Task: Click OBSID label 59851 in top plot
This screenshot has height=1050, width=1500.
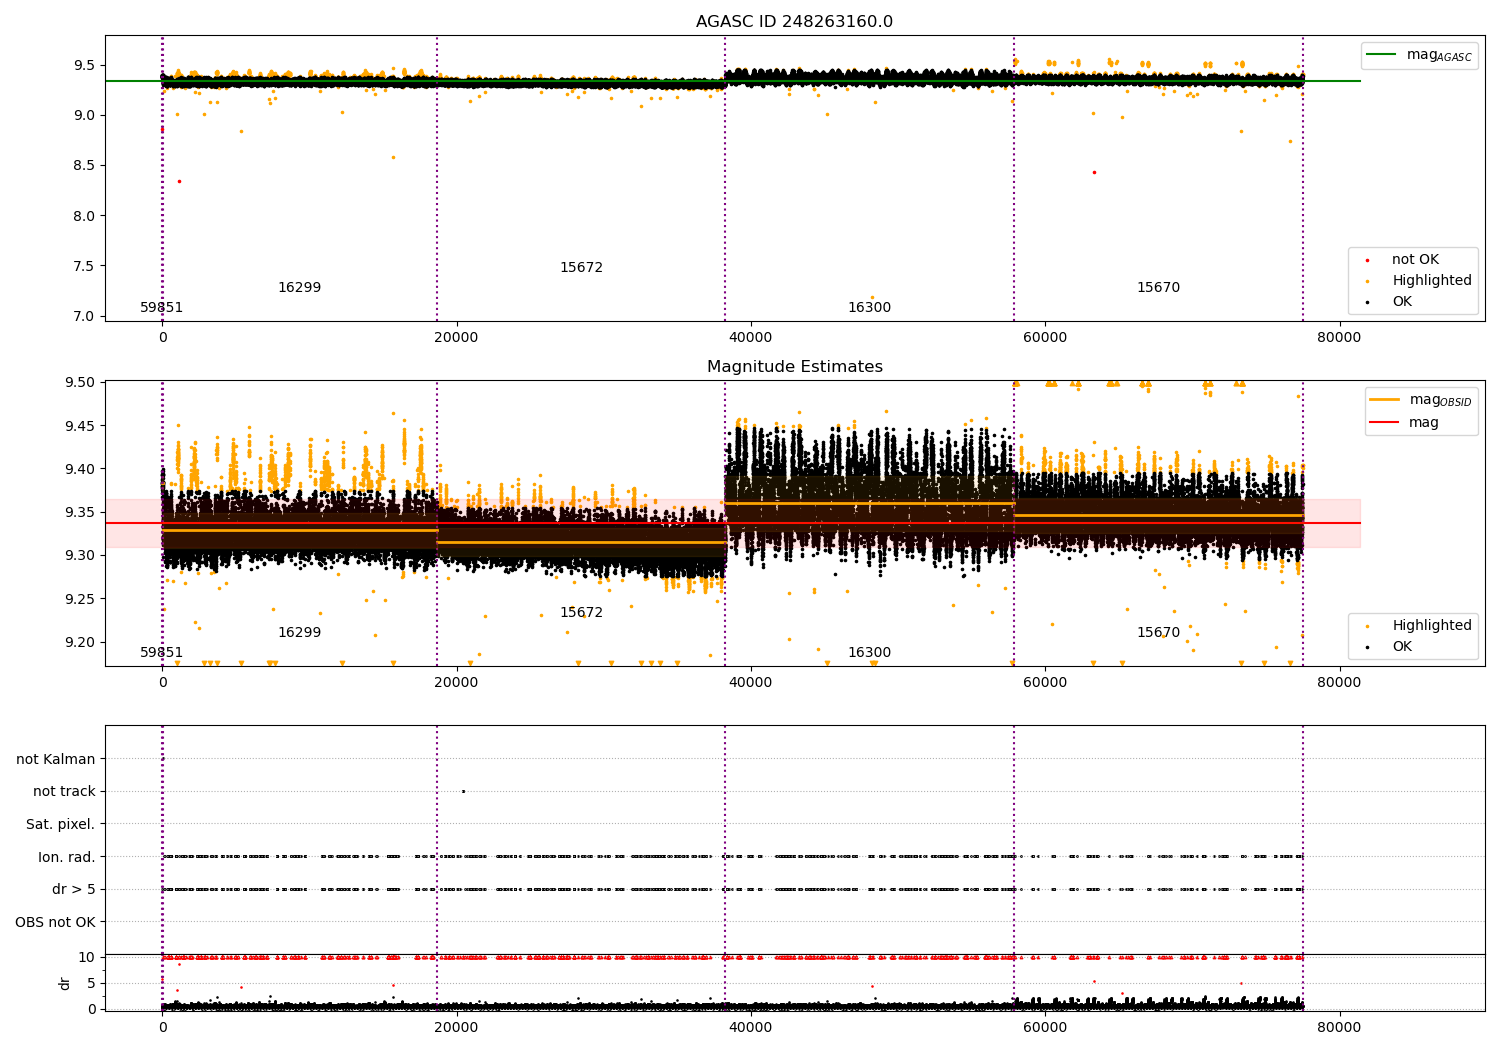Action: [x=161, y=308]
